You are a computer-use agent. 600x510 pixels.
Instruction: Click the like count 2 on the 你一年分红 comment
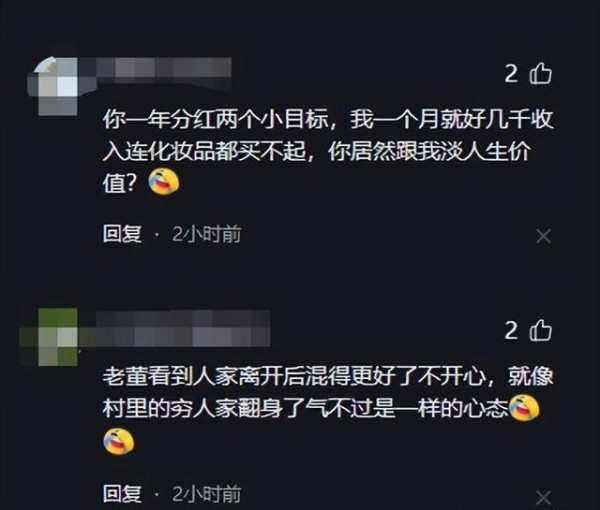(x=511, y=73)
